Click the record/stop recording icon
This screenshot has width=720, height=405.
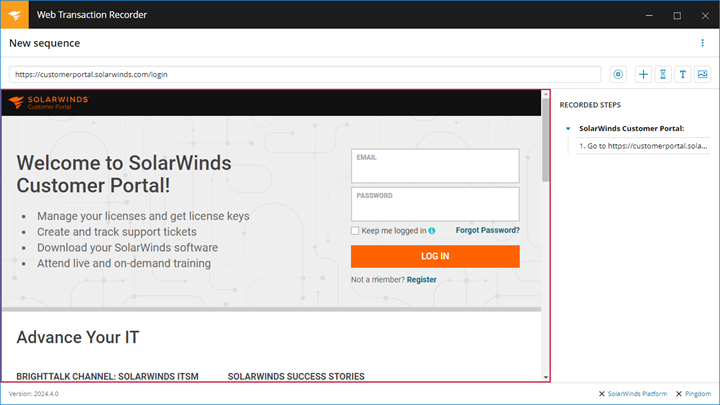[x=618, y=74]
